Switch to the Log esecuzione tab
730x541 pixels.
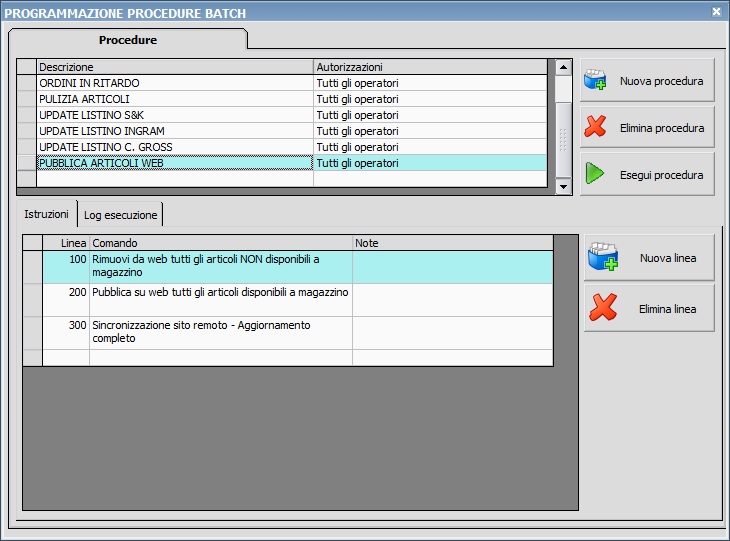[121, 215]
